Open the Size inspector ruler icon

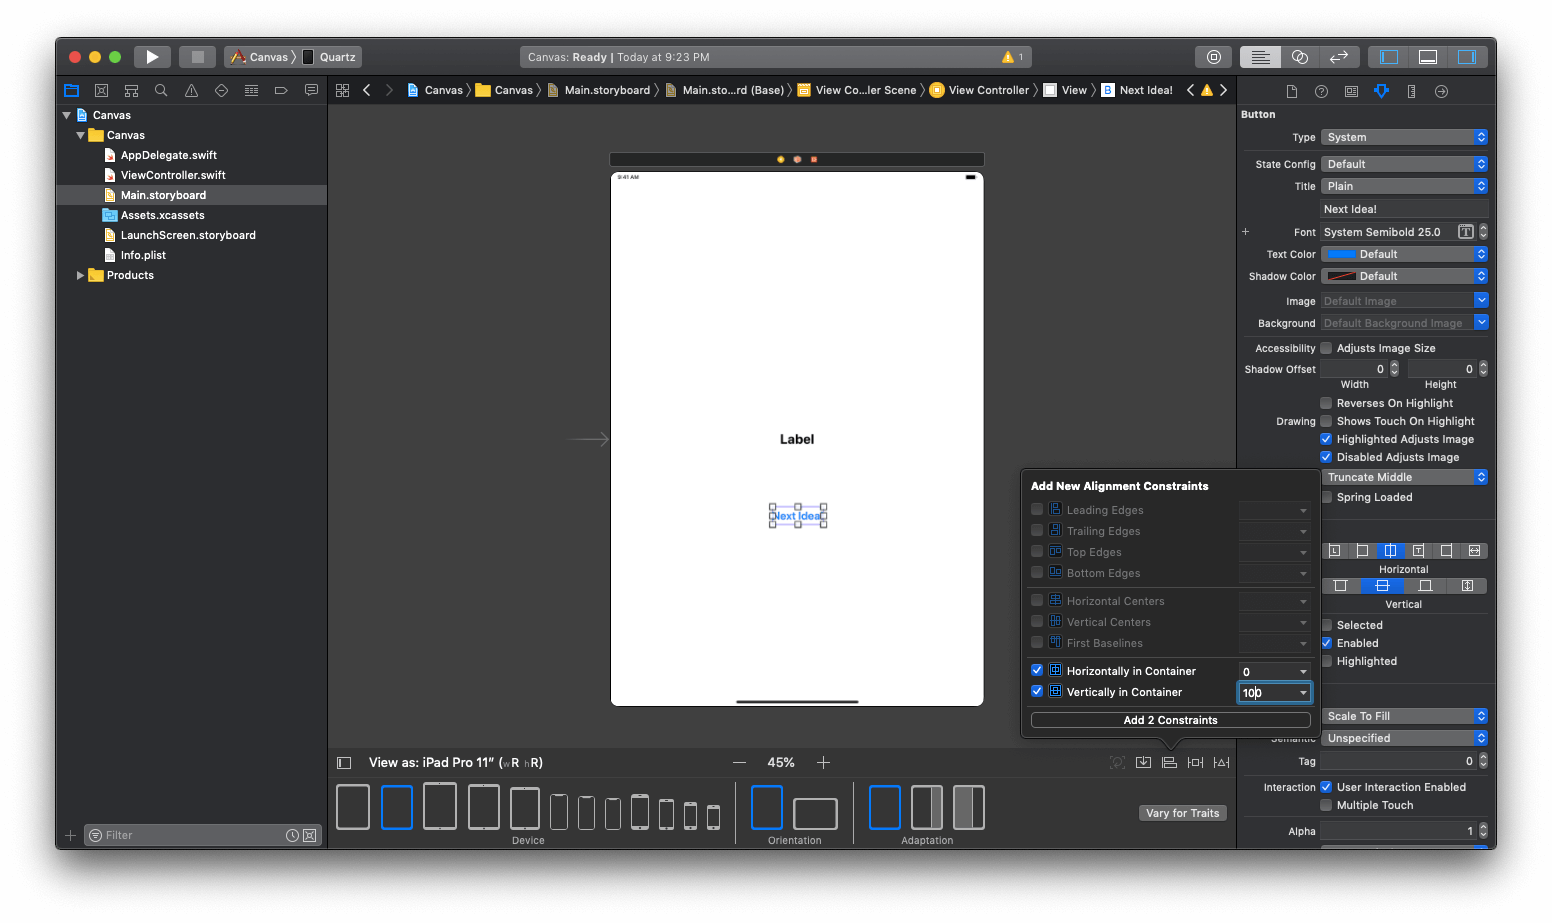point(1411,91)
